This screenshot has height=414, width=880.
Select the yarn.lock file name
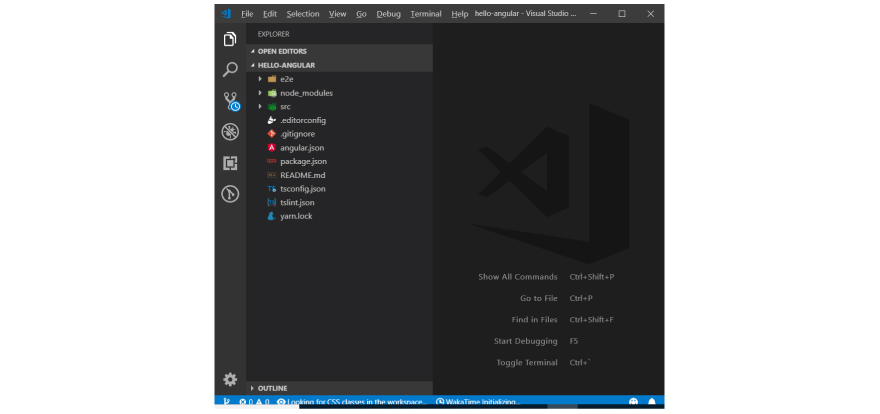296,216
